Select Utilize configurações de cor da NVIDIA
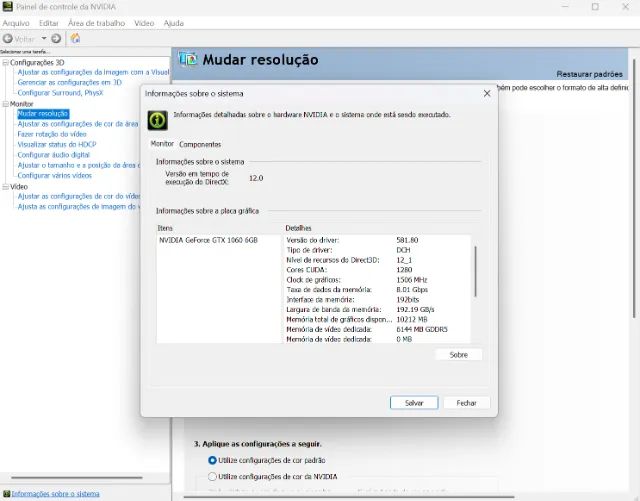The height and width of the screenshot is (501, 640). 212,477
